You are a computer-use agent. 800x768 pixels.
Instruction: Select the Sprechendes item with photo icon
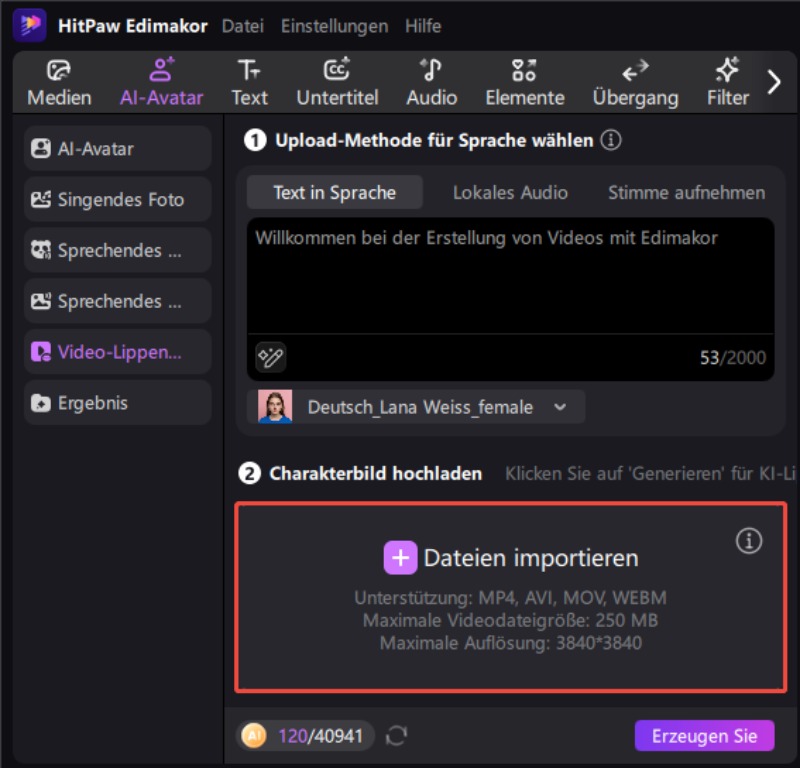click(118, 301)
